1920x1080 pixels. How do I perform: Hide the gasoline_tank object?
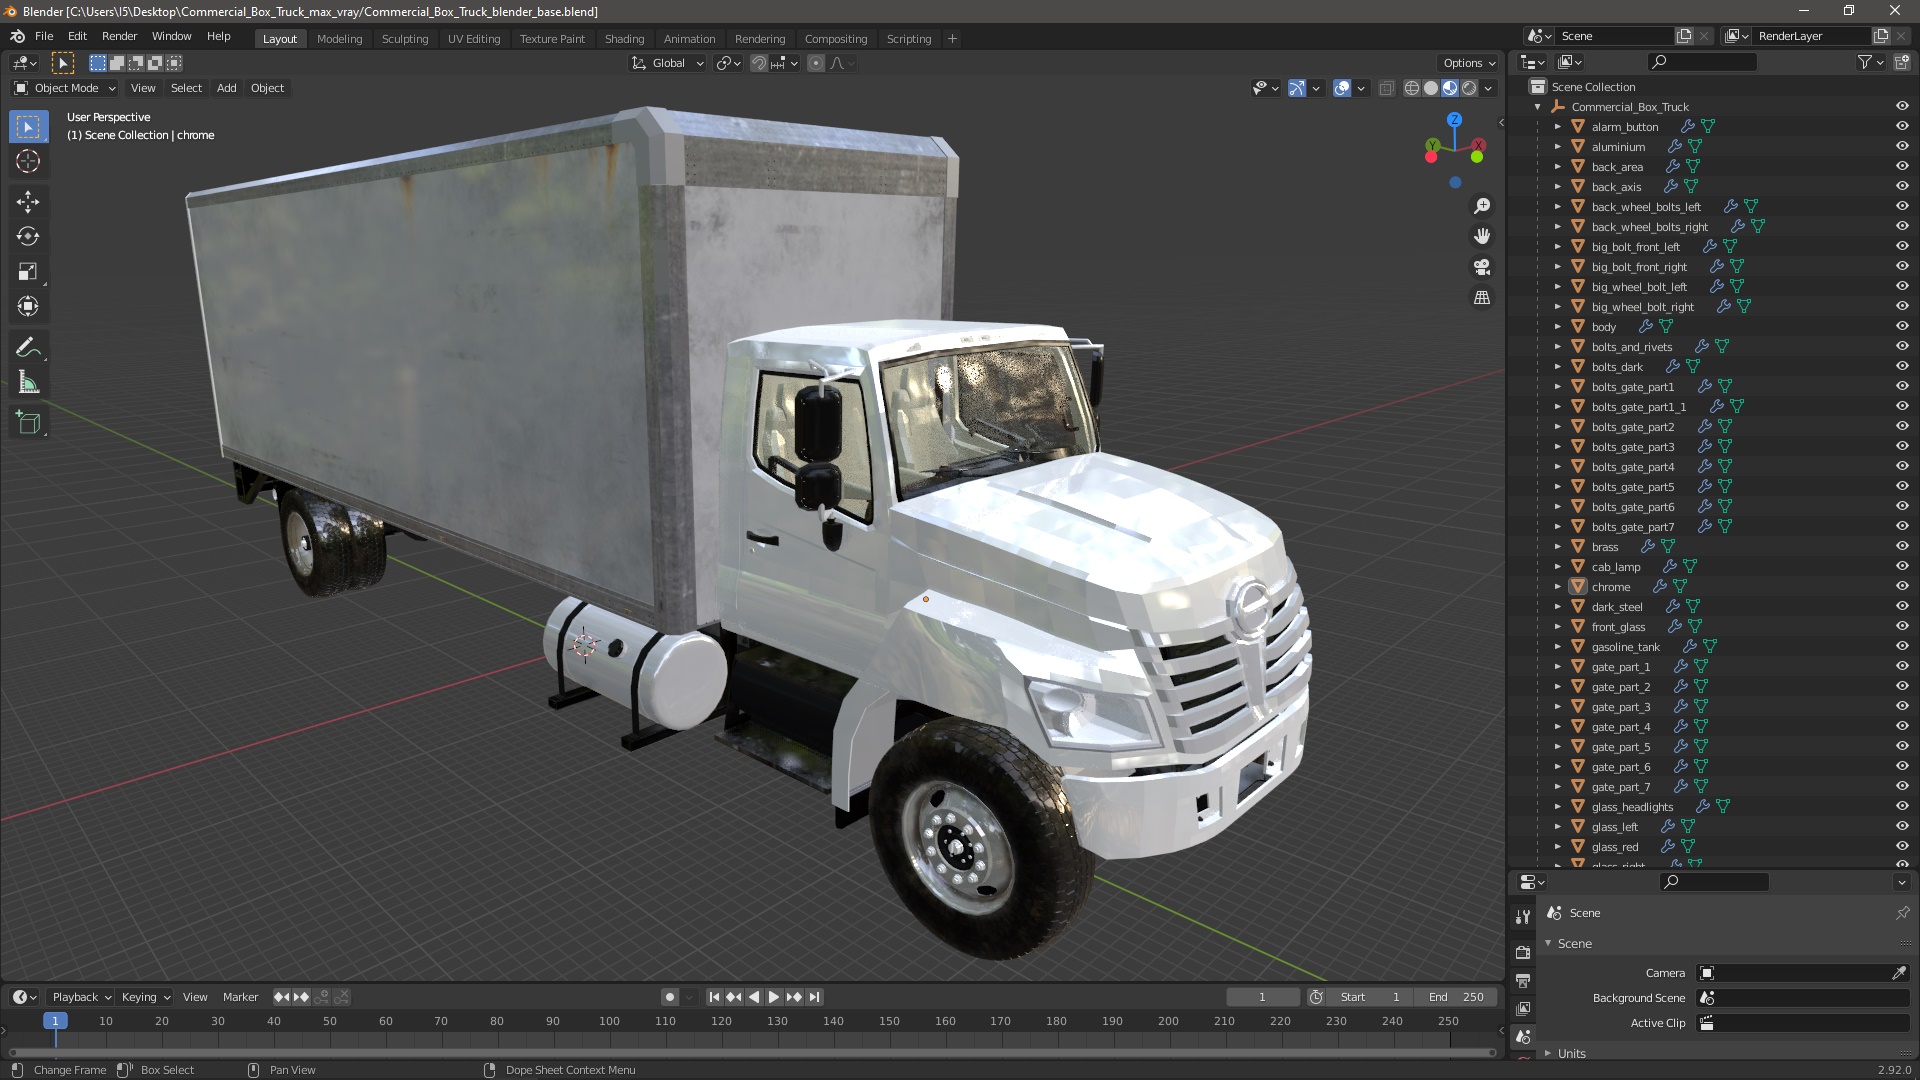[x=1902, y=647]
